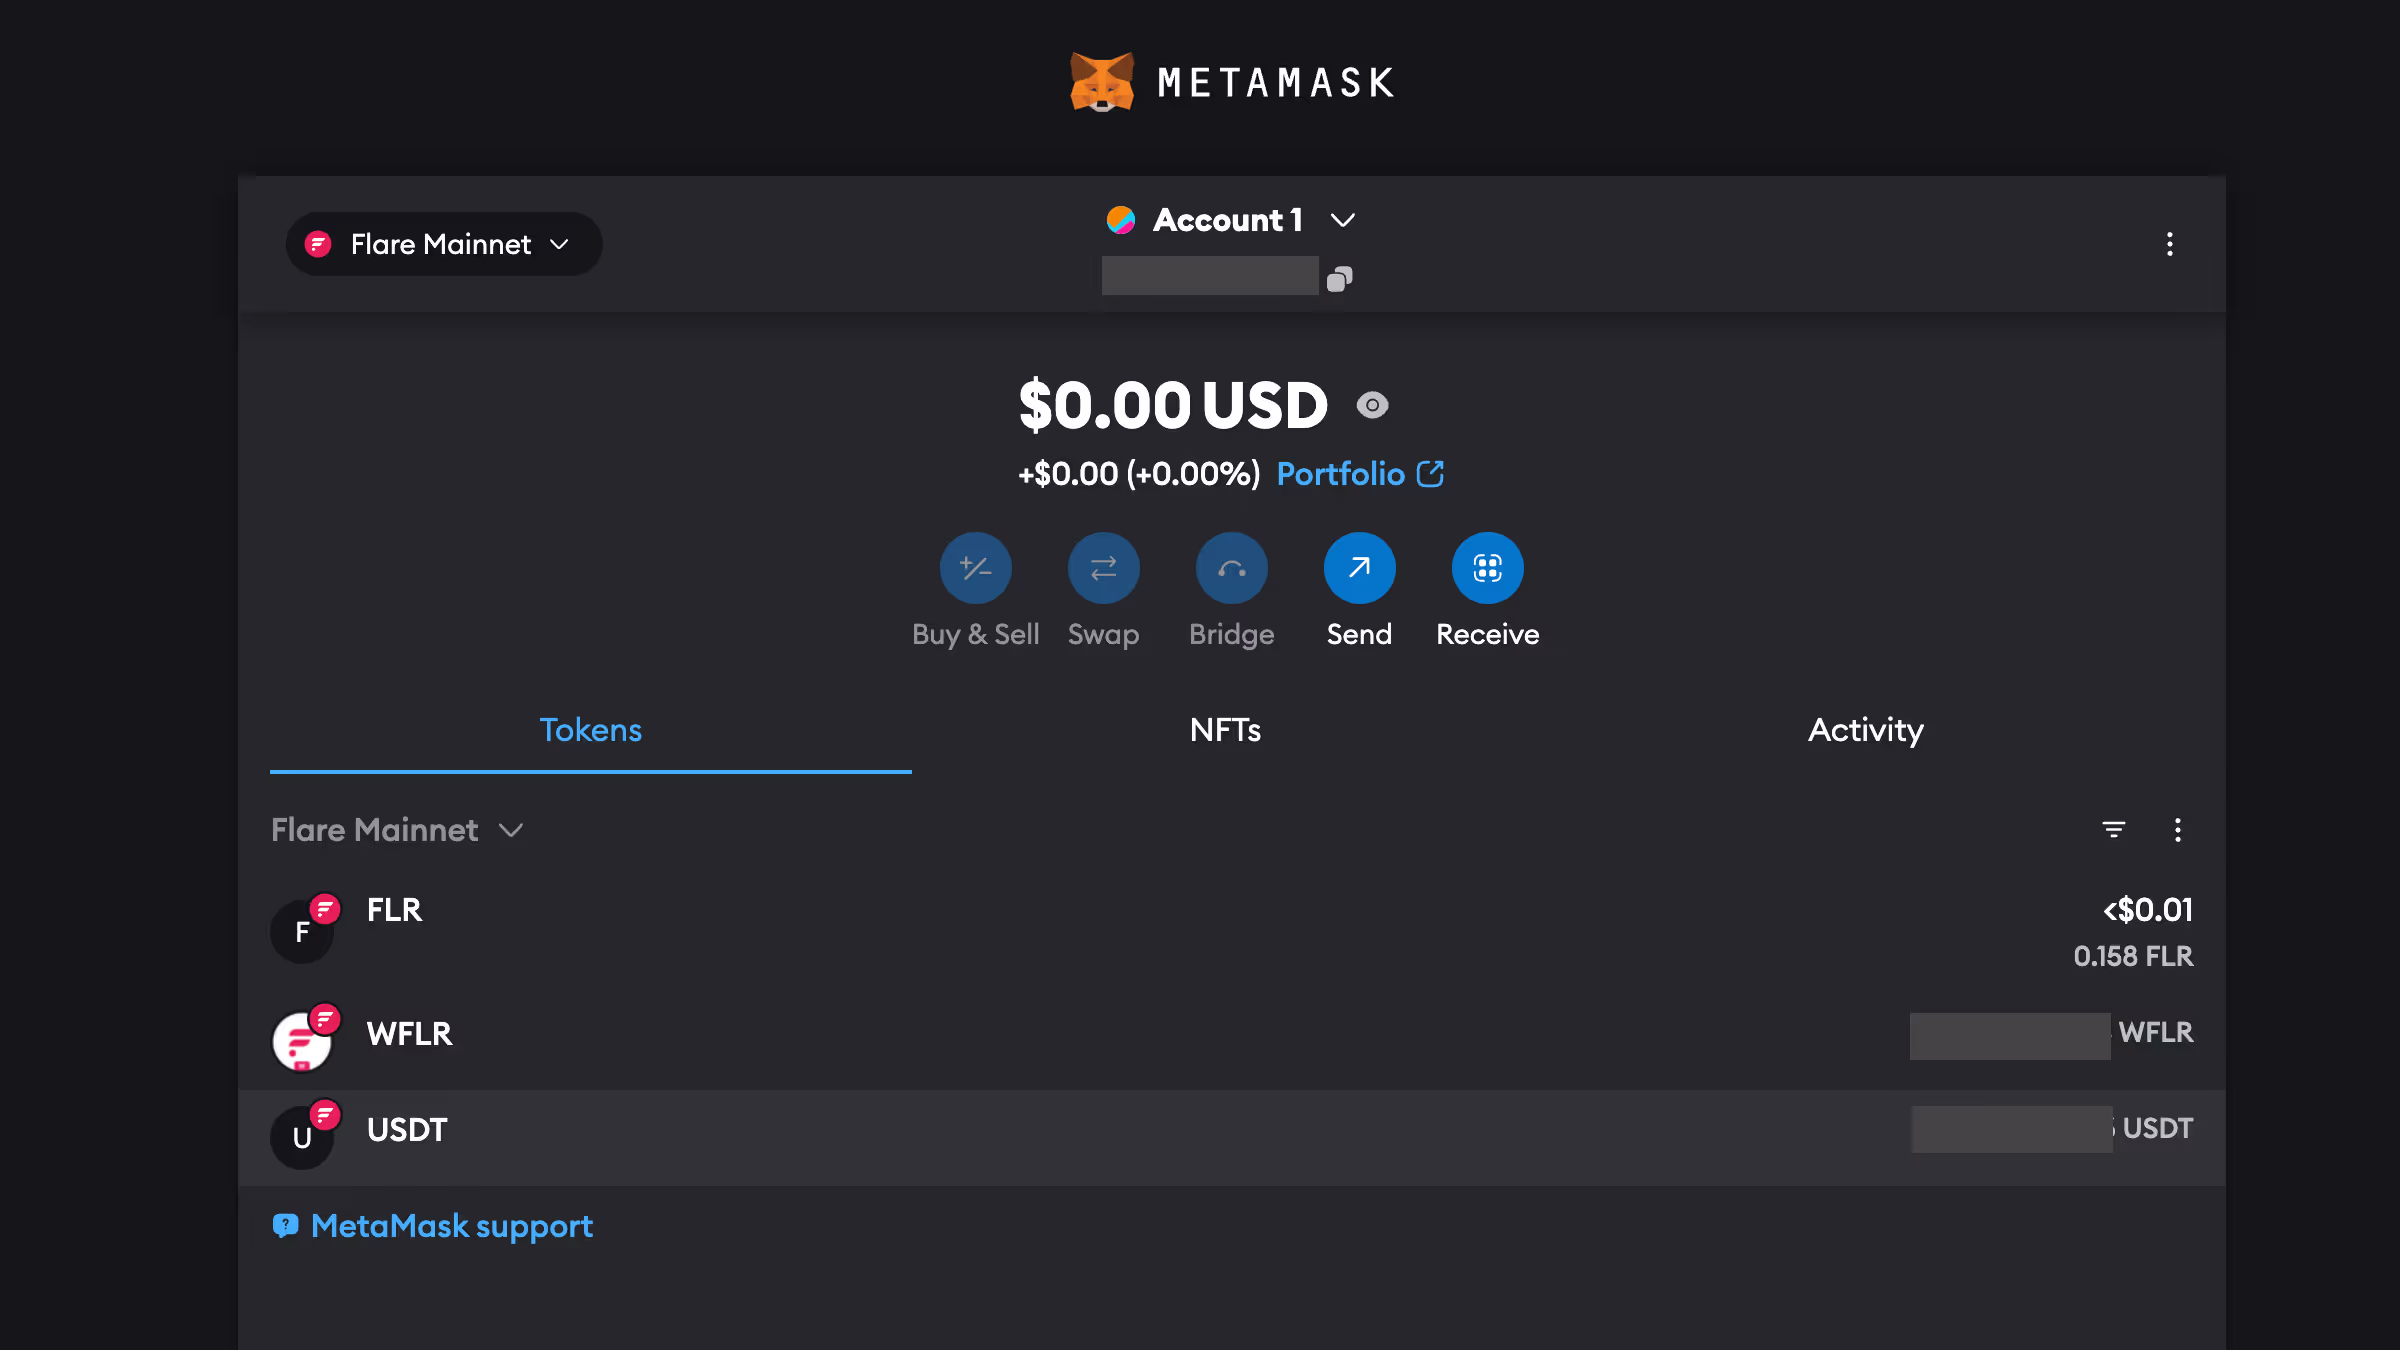Image resolution: width=2400 pixels, height=1350 pixels.
Task: Open the Buy & Sell icon
Action: 975,568
